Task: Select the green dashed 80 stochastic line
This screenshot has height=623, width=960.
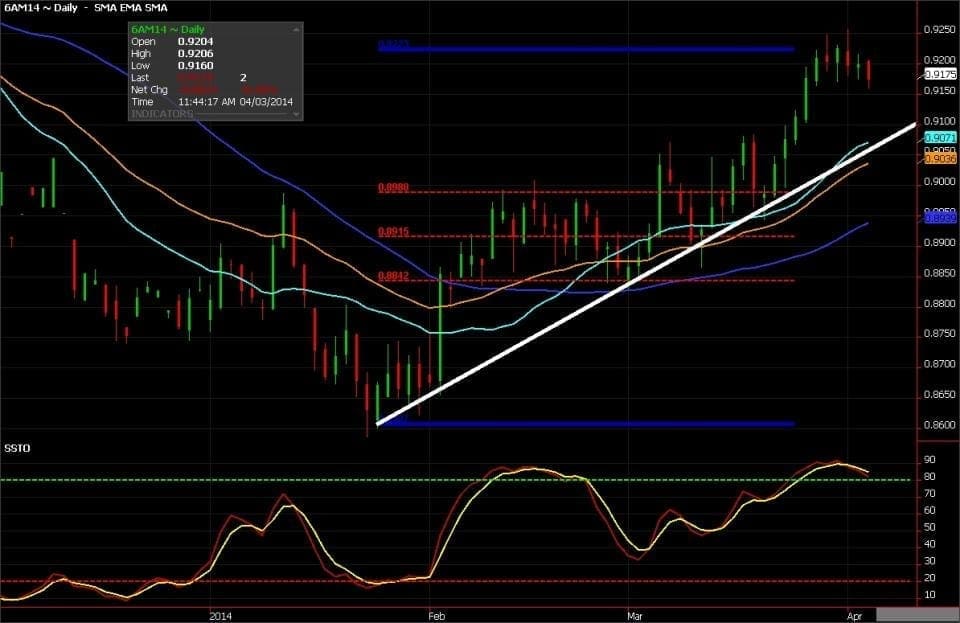Action: tap(456, 480)
